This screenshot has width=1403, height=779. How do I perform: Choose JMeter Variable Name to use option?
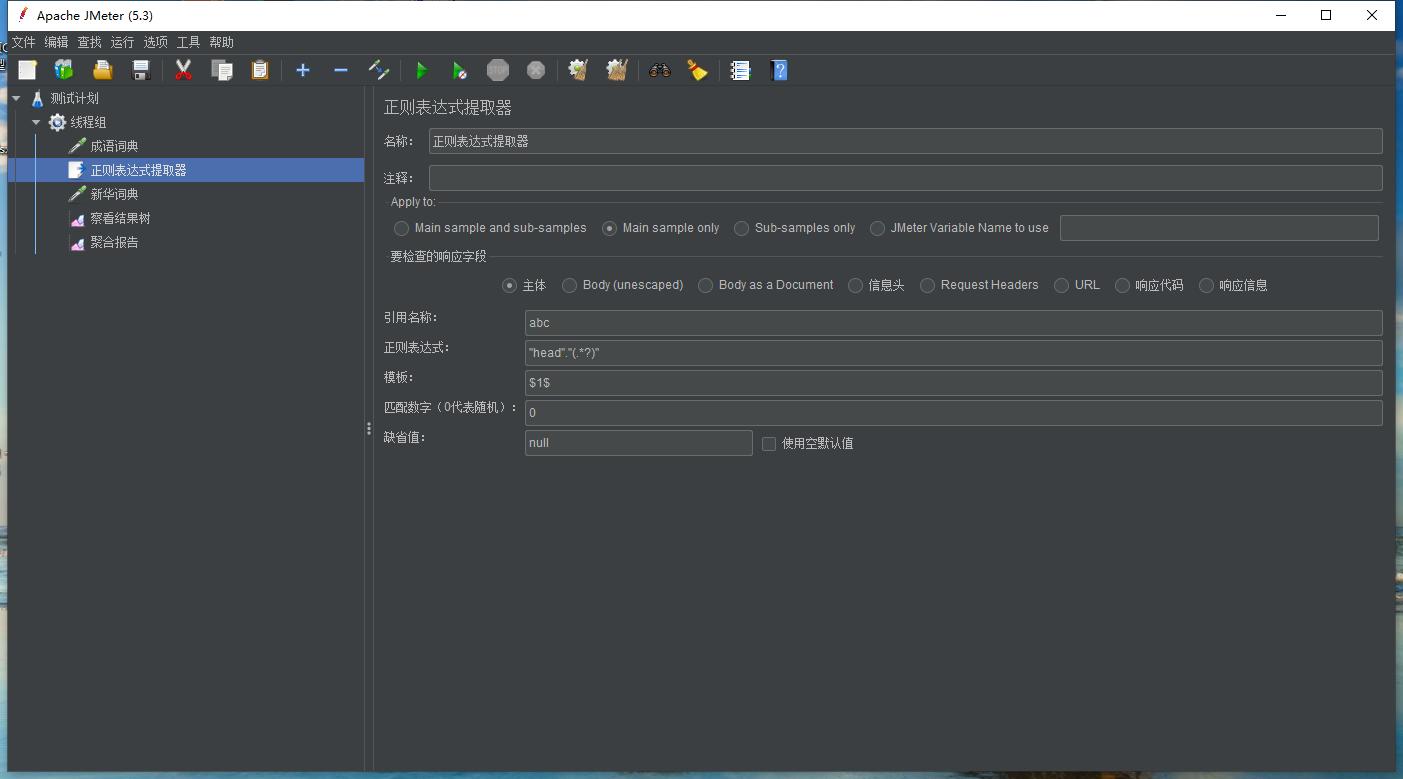tap(877, 228)
